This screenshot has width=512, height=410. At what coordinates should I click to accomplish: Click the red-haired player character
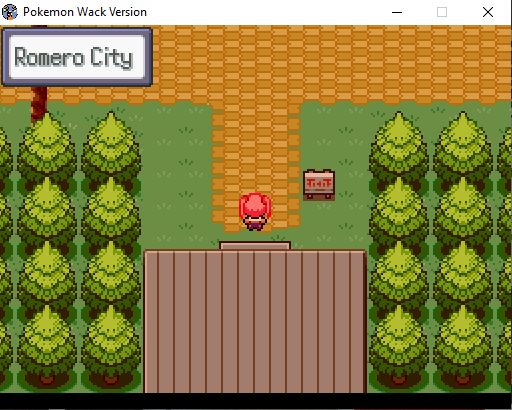pyautogui.click(x=255, y=212)
